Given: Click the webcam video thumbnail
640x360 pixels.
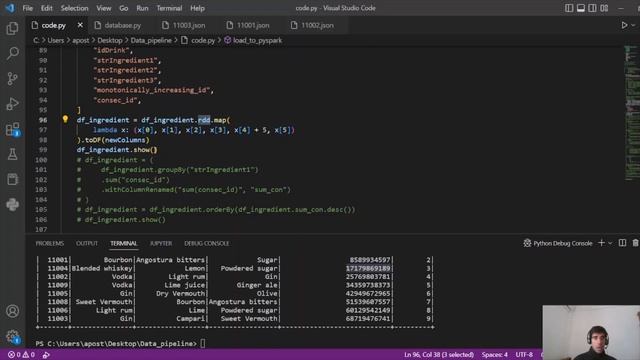Looking at the screenshot, I should (x=591, y=332).
